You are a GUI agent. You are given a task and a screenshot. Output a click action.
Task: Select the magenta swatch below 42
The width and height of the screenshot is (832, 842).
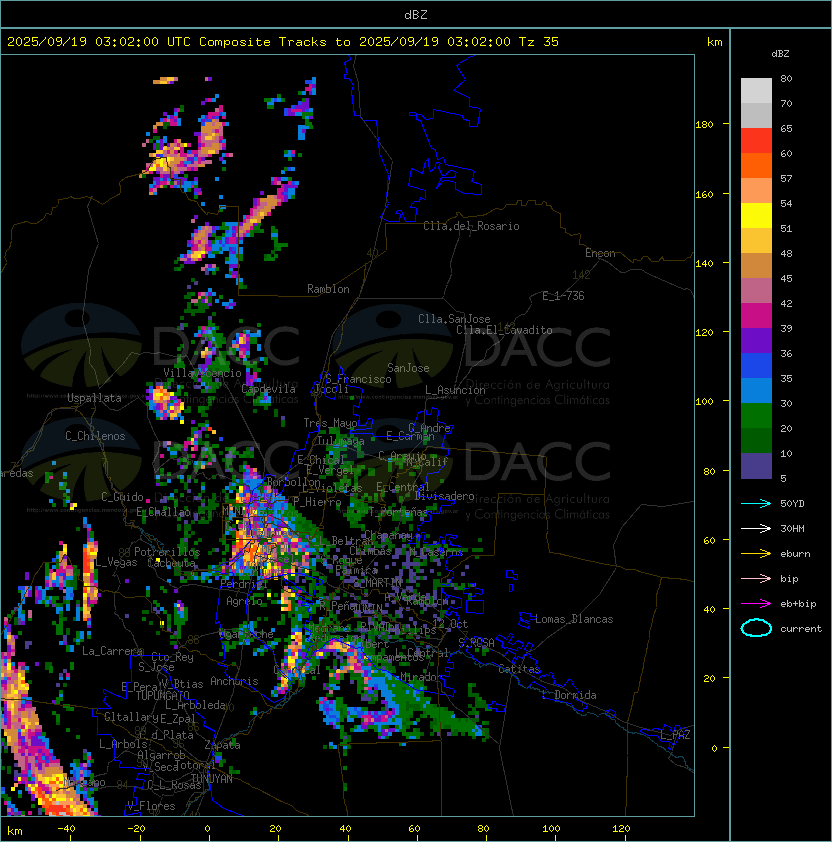tap(756, 316)
